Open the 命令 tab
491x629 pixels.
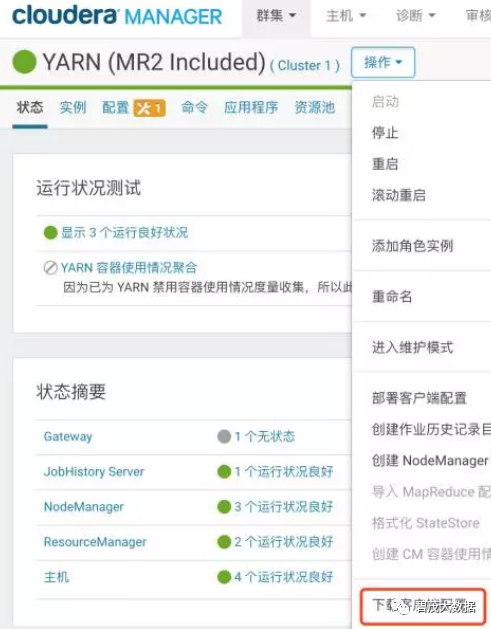(x=195, y=108)
